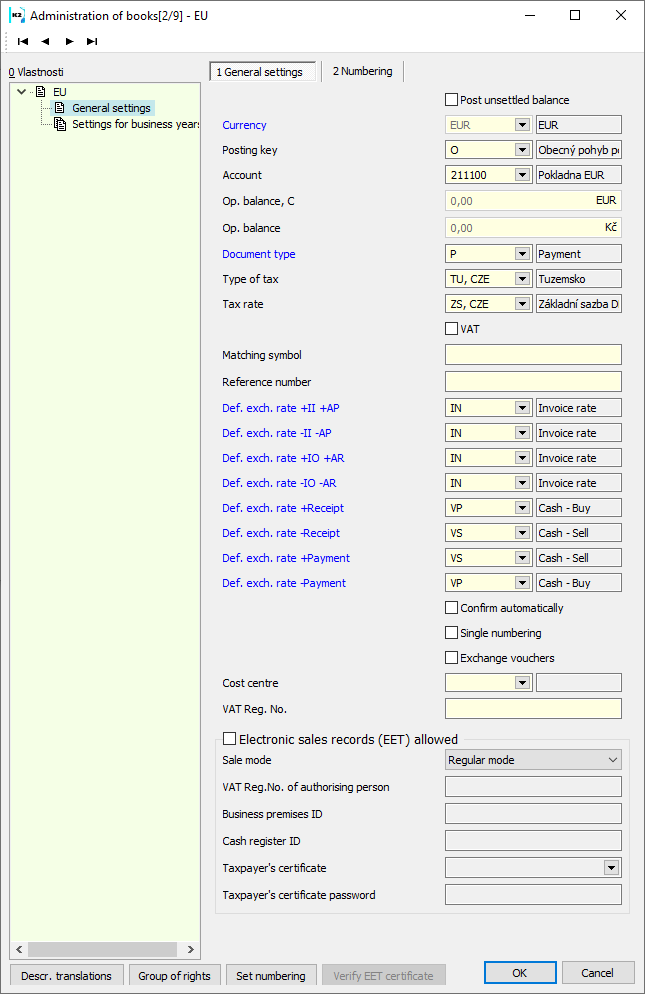Click the Matching symbol input field
The height and width of the screenshot is (994, 645).
tap(533, 355)
